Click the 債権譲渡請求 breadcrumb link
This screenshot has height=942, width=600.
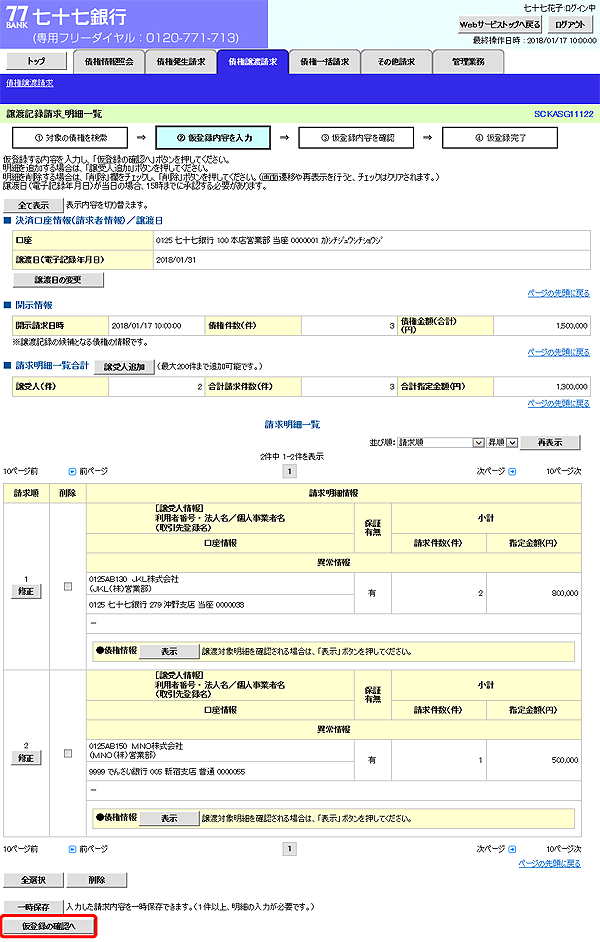29,83
